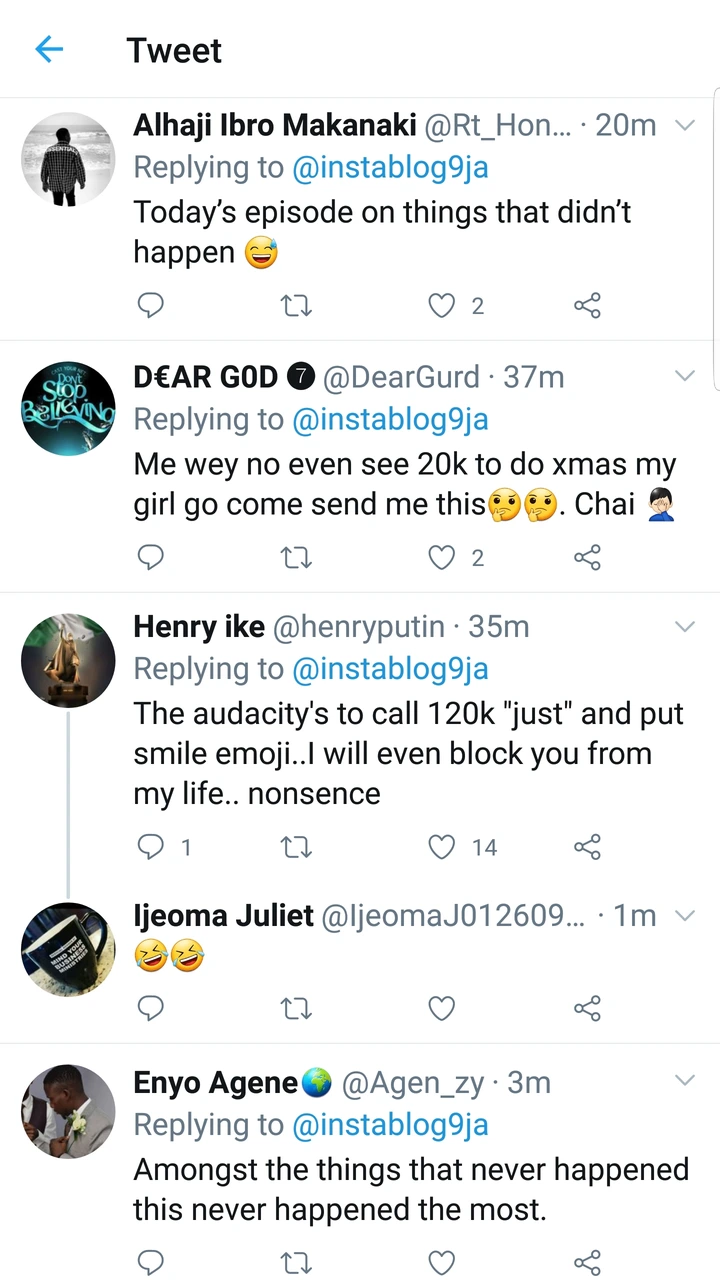Retweet Enyo Agene's tweet

pyautogui.click(x=295, y=1263)
